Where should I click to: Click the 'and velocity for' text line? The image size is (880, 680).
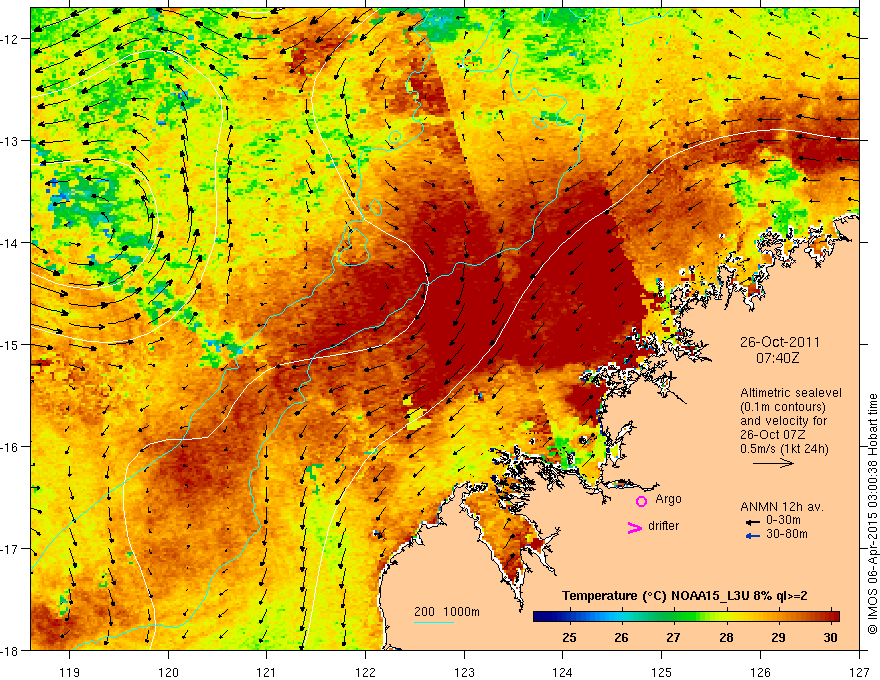783,421
